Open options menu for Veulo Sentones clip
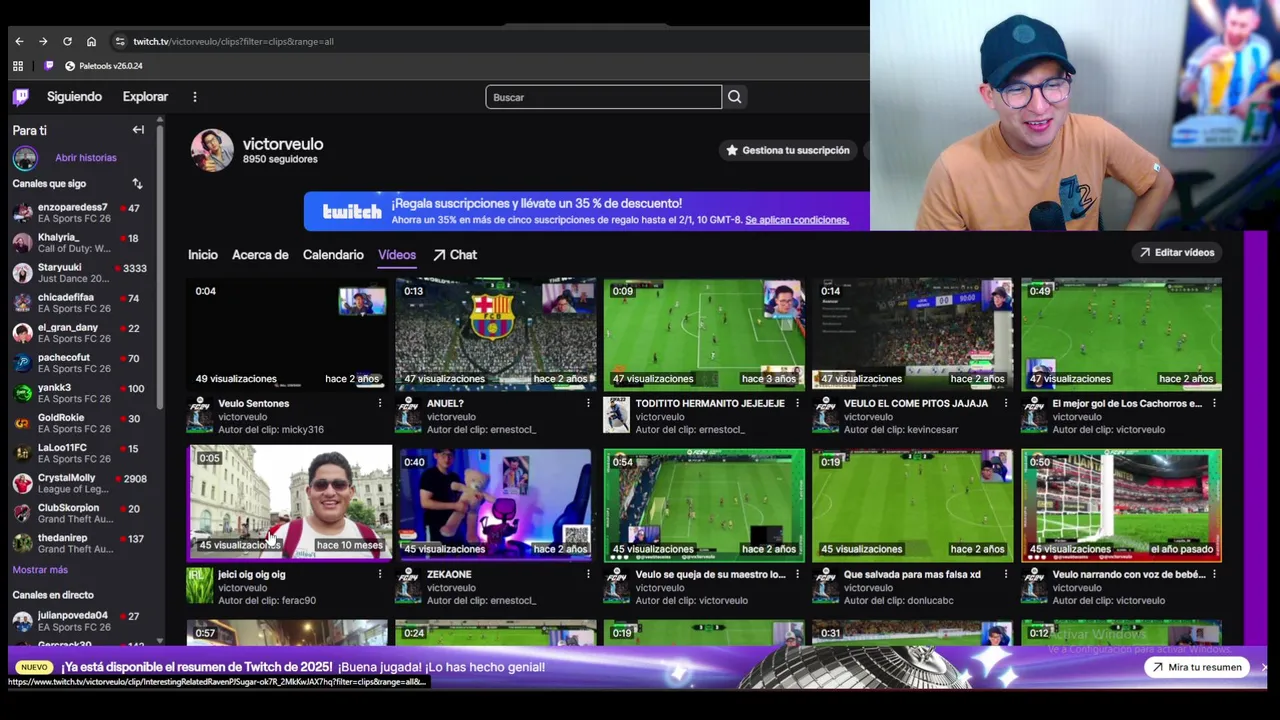The height and width of the screenshot is (720, 1280). [x=379, y=404]
